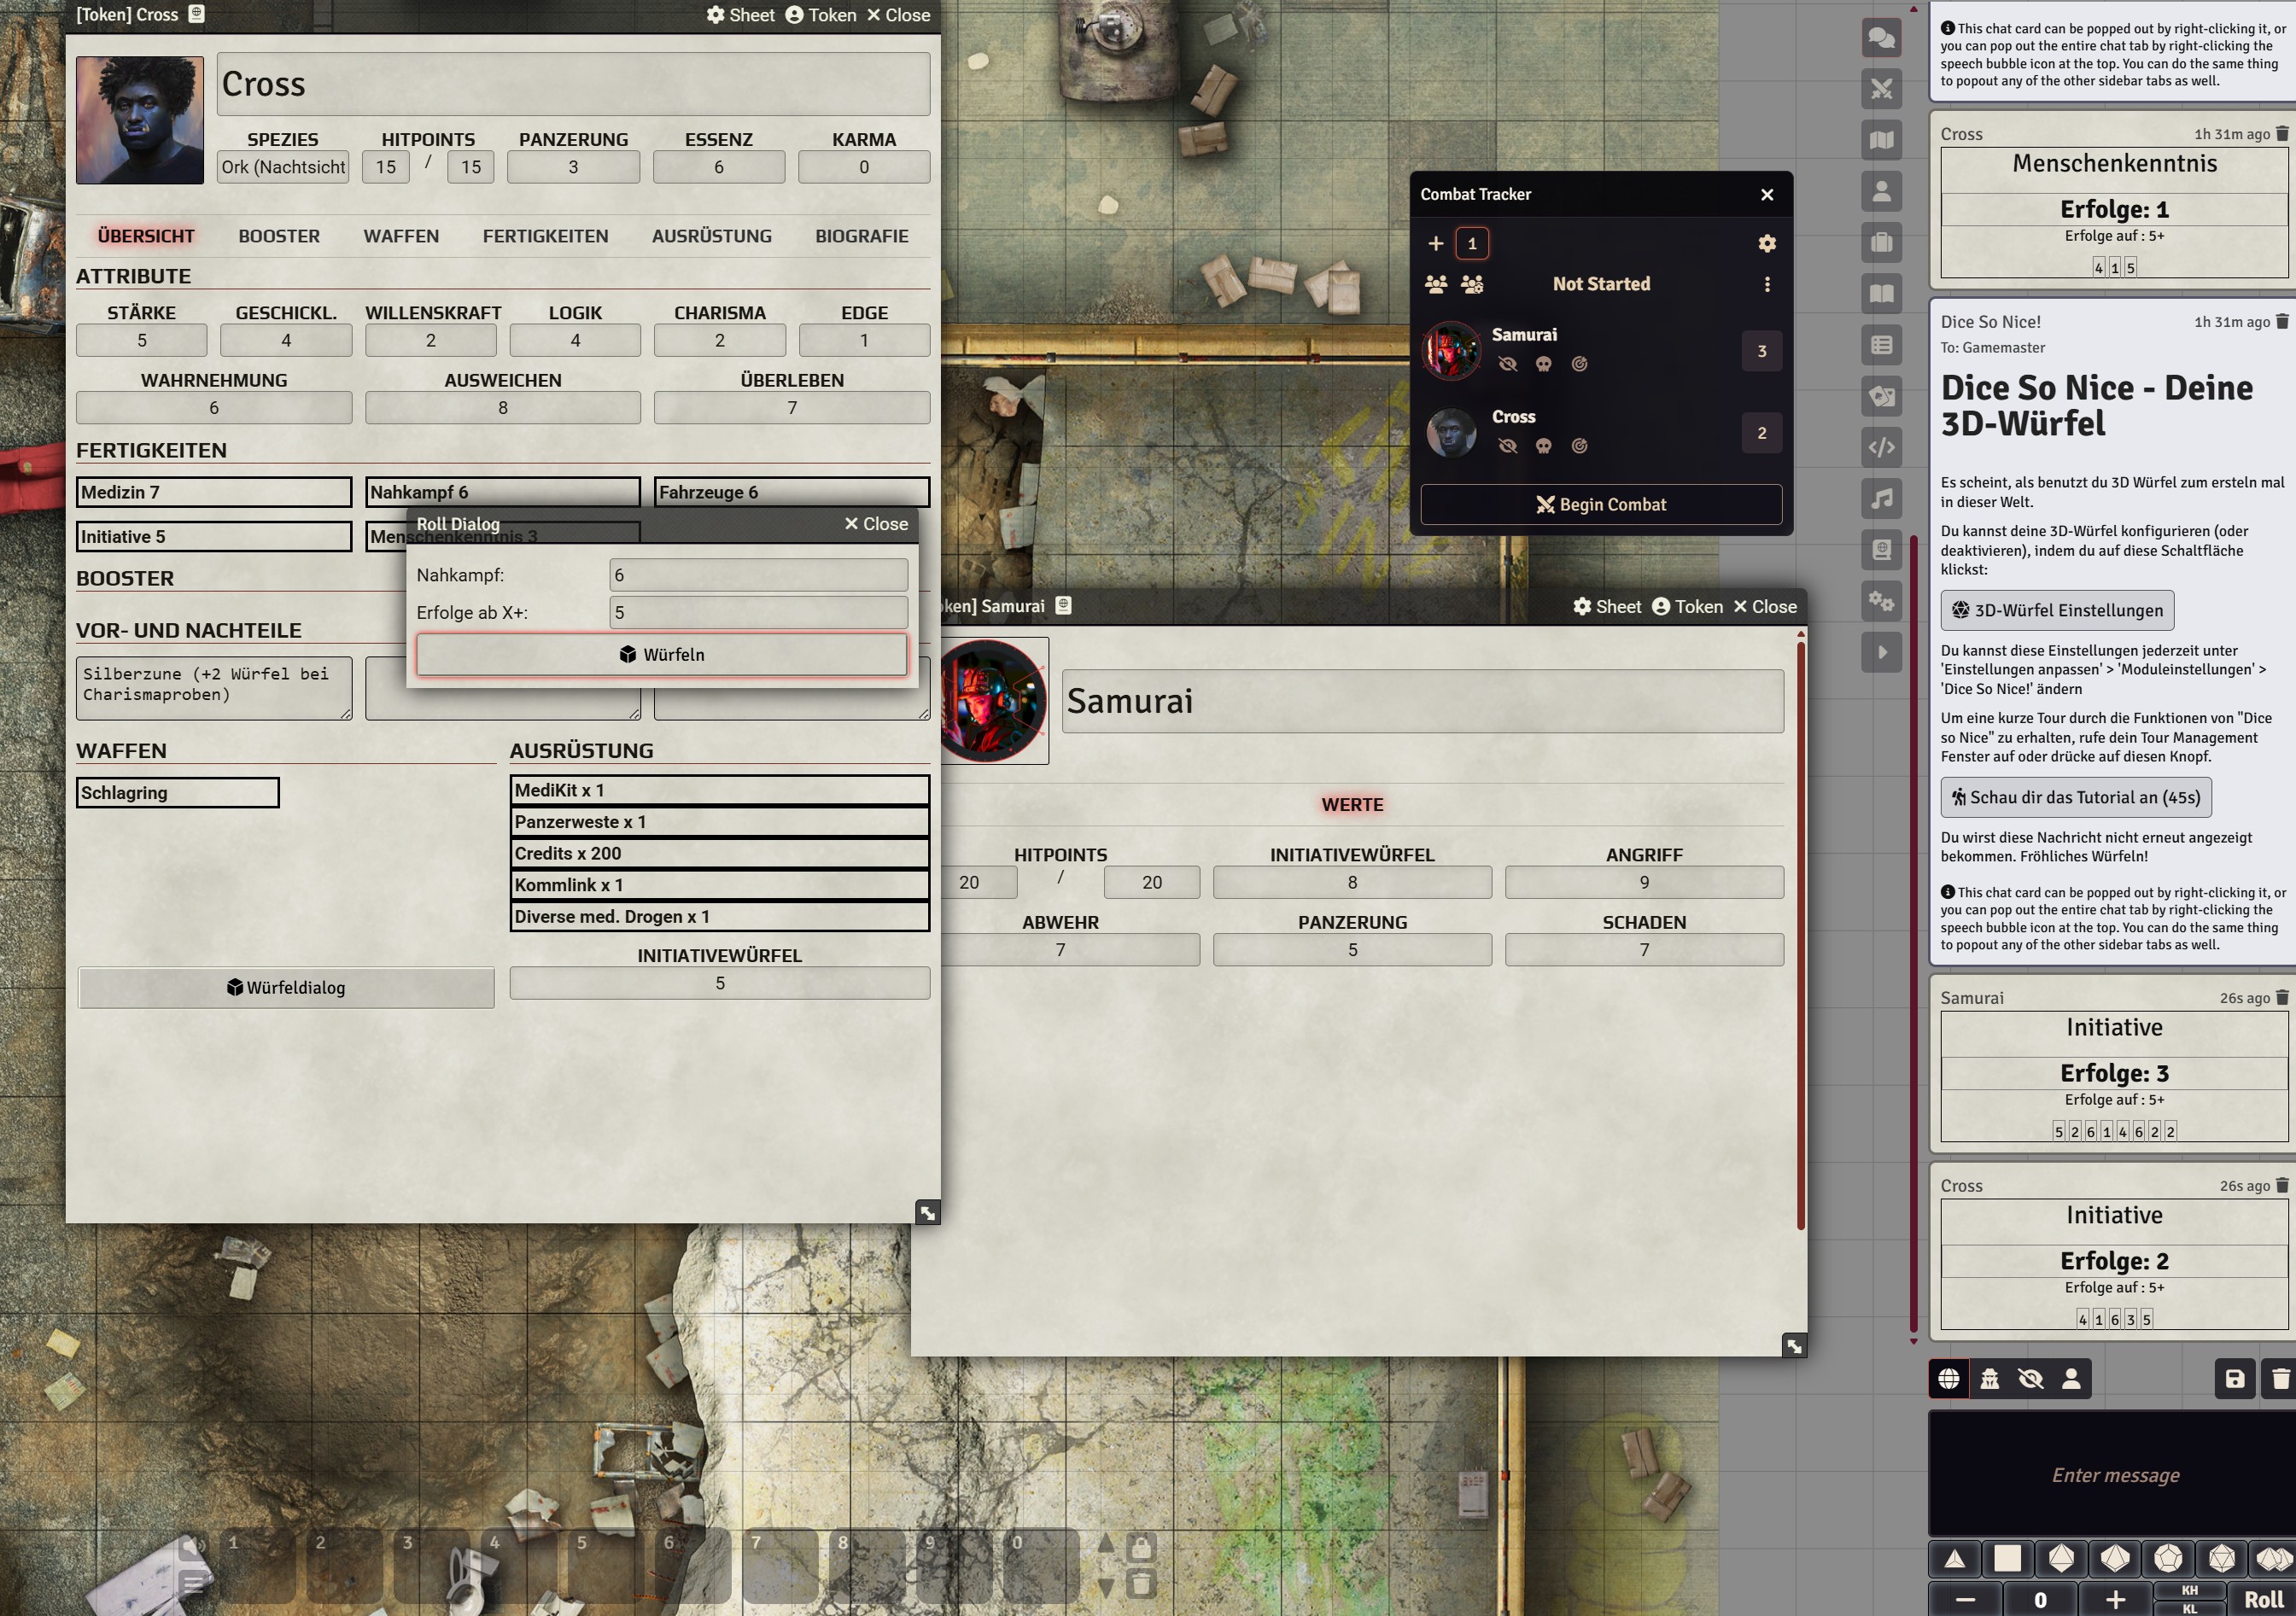2296x1616 pixels.
Task: Delete Cross Menschenkenntnis chat message
Action: (x=2281, y=134)
